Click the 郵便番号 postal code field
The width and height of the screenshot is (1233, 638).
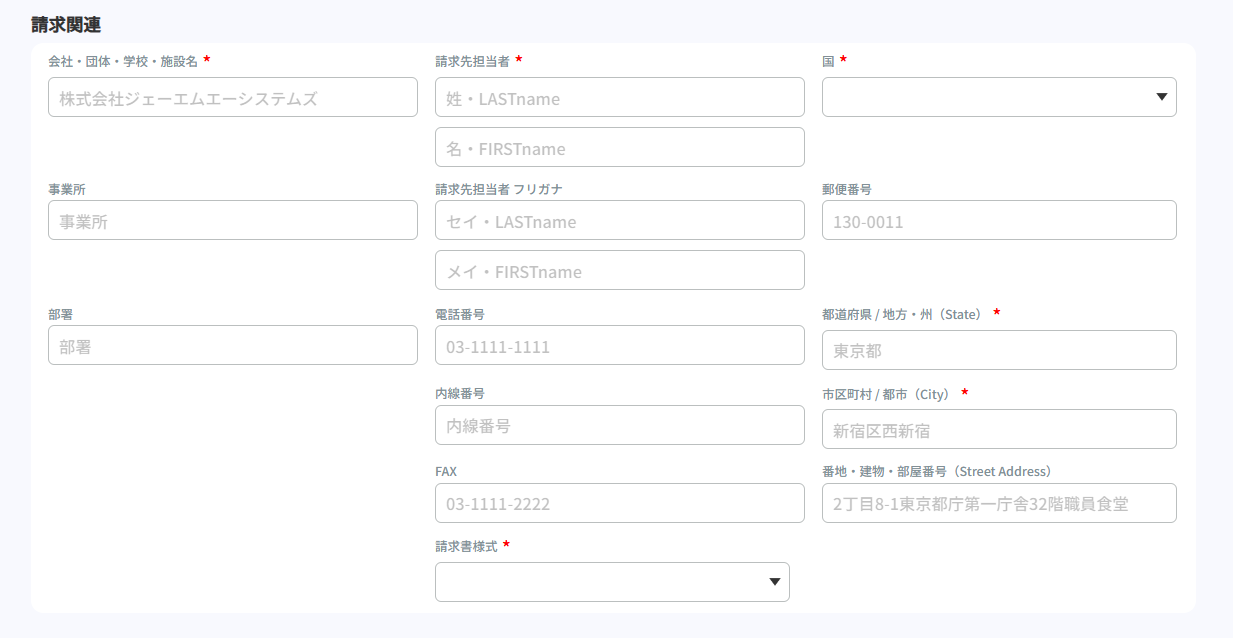point(998,220)
